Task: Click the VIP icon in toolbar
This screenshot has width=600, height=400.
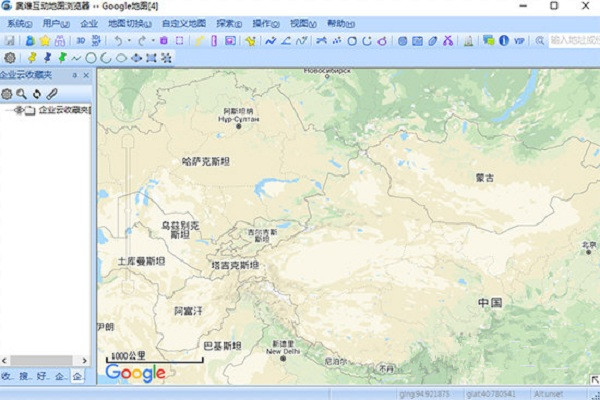Action: pyautogui.click(x=519, y=41)
